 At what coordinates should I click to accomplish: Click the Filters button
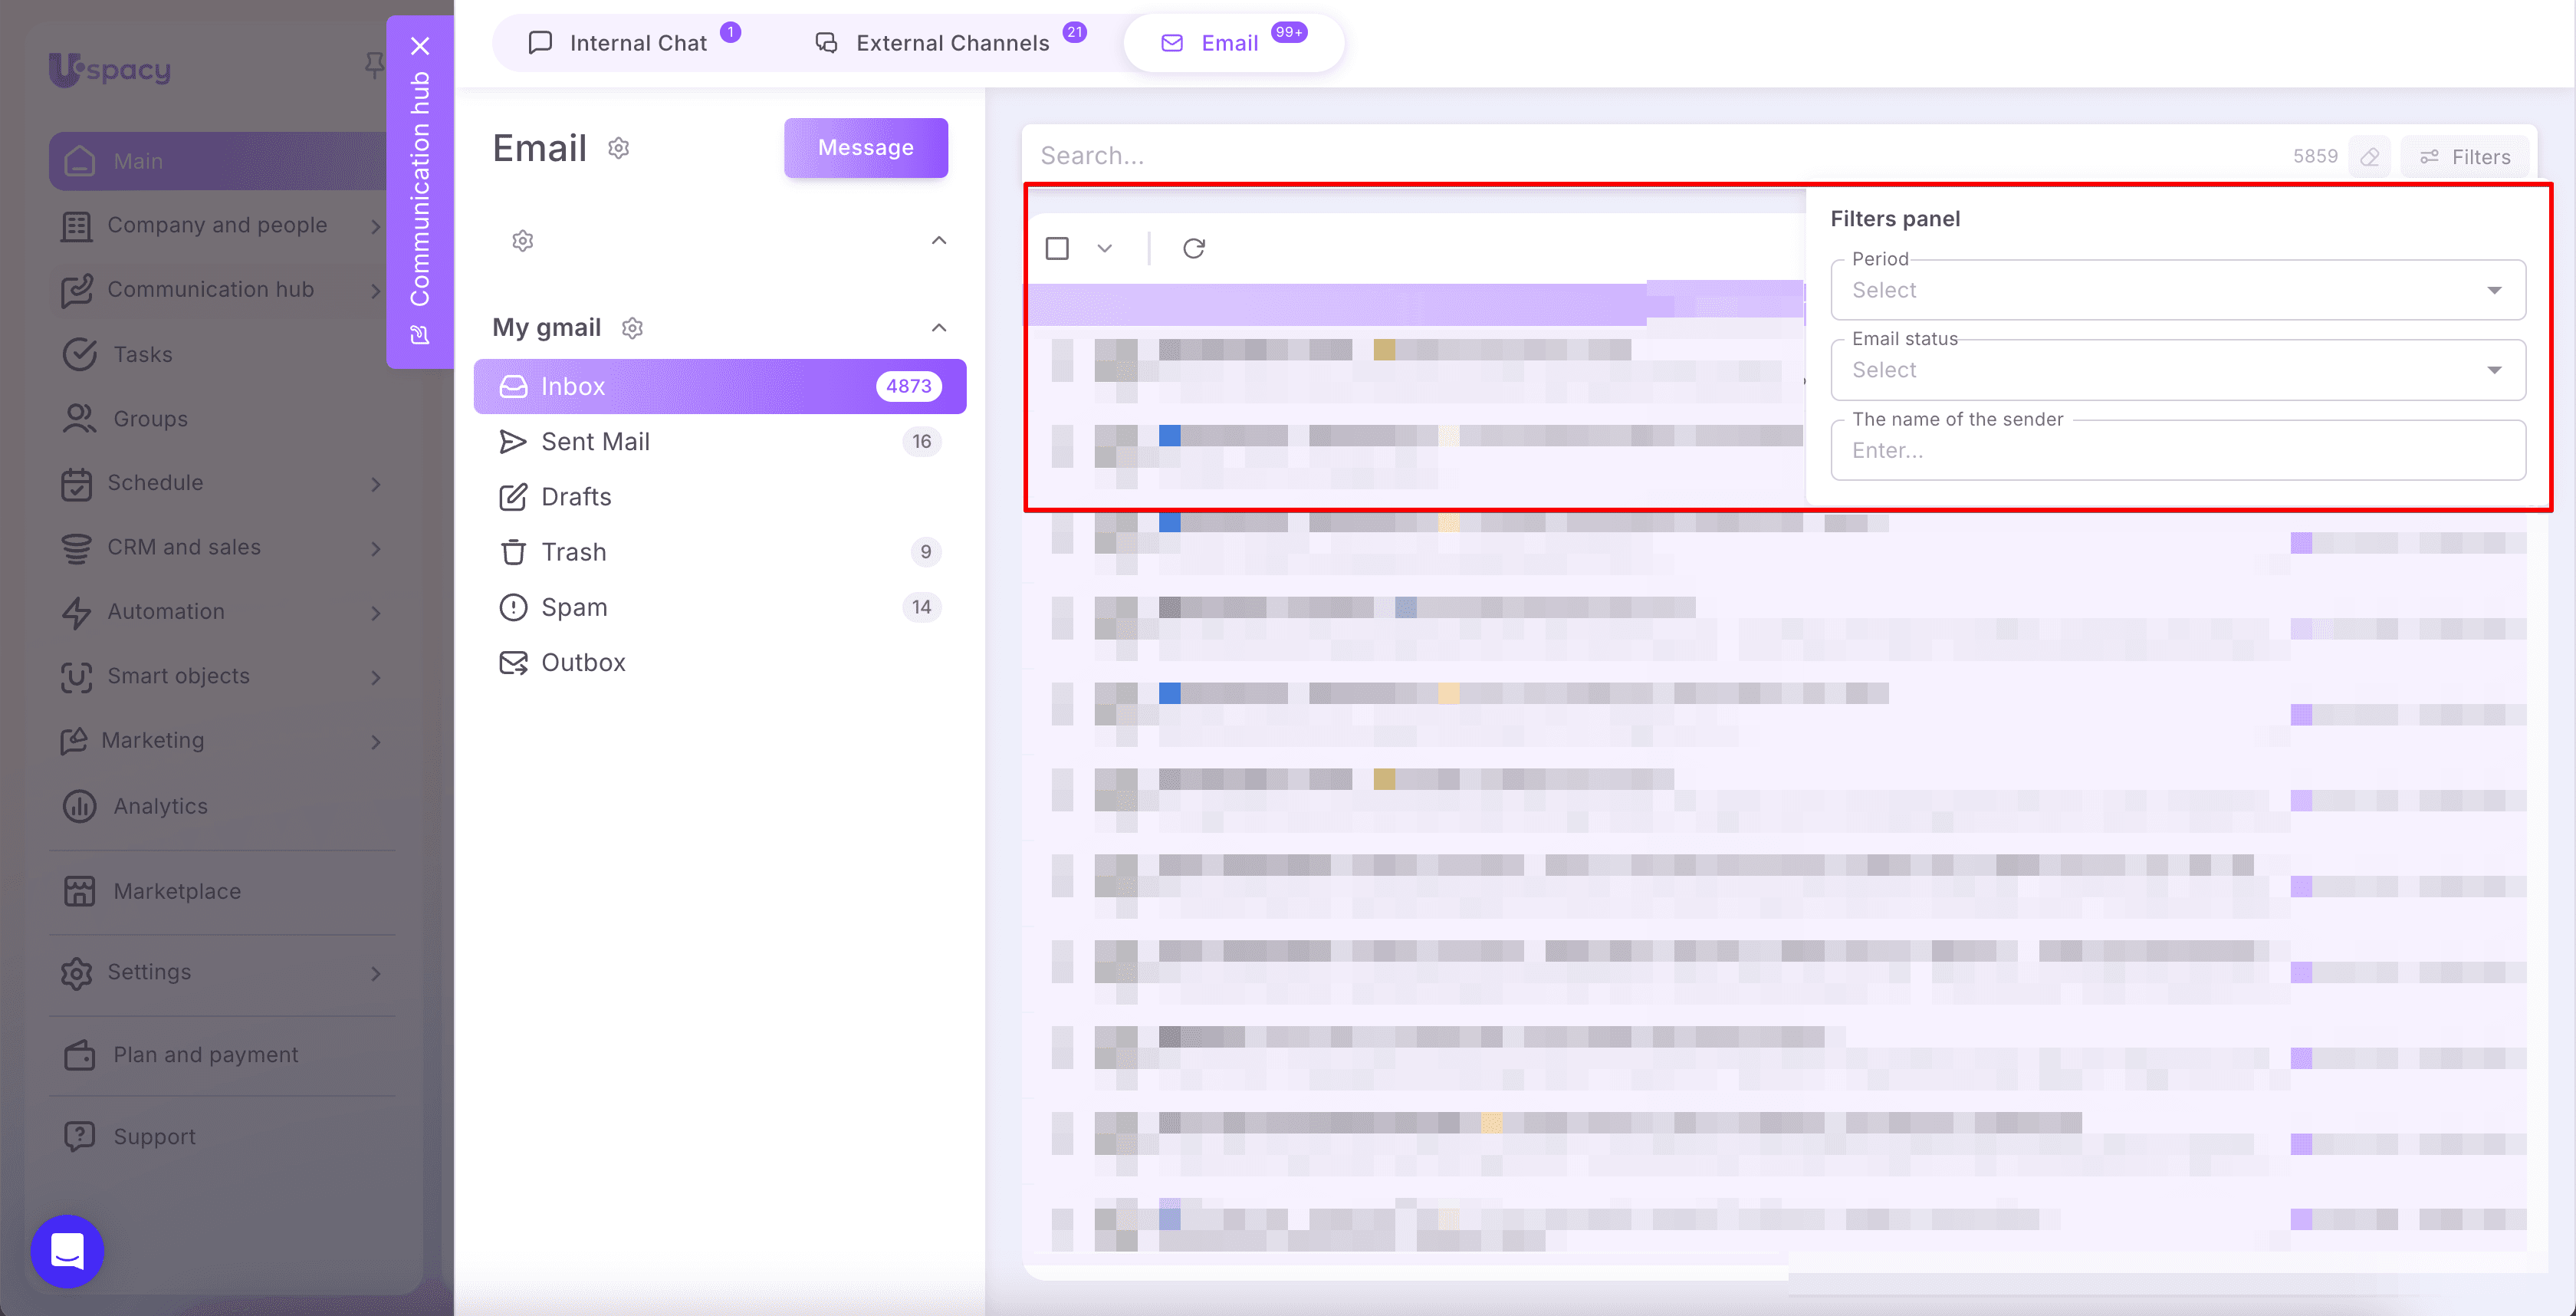coord(2464,157)
